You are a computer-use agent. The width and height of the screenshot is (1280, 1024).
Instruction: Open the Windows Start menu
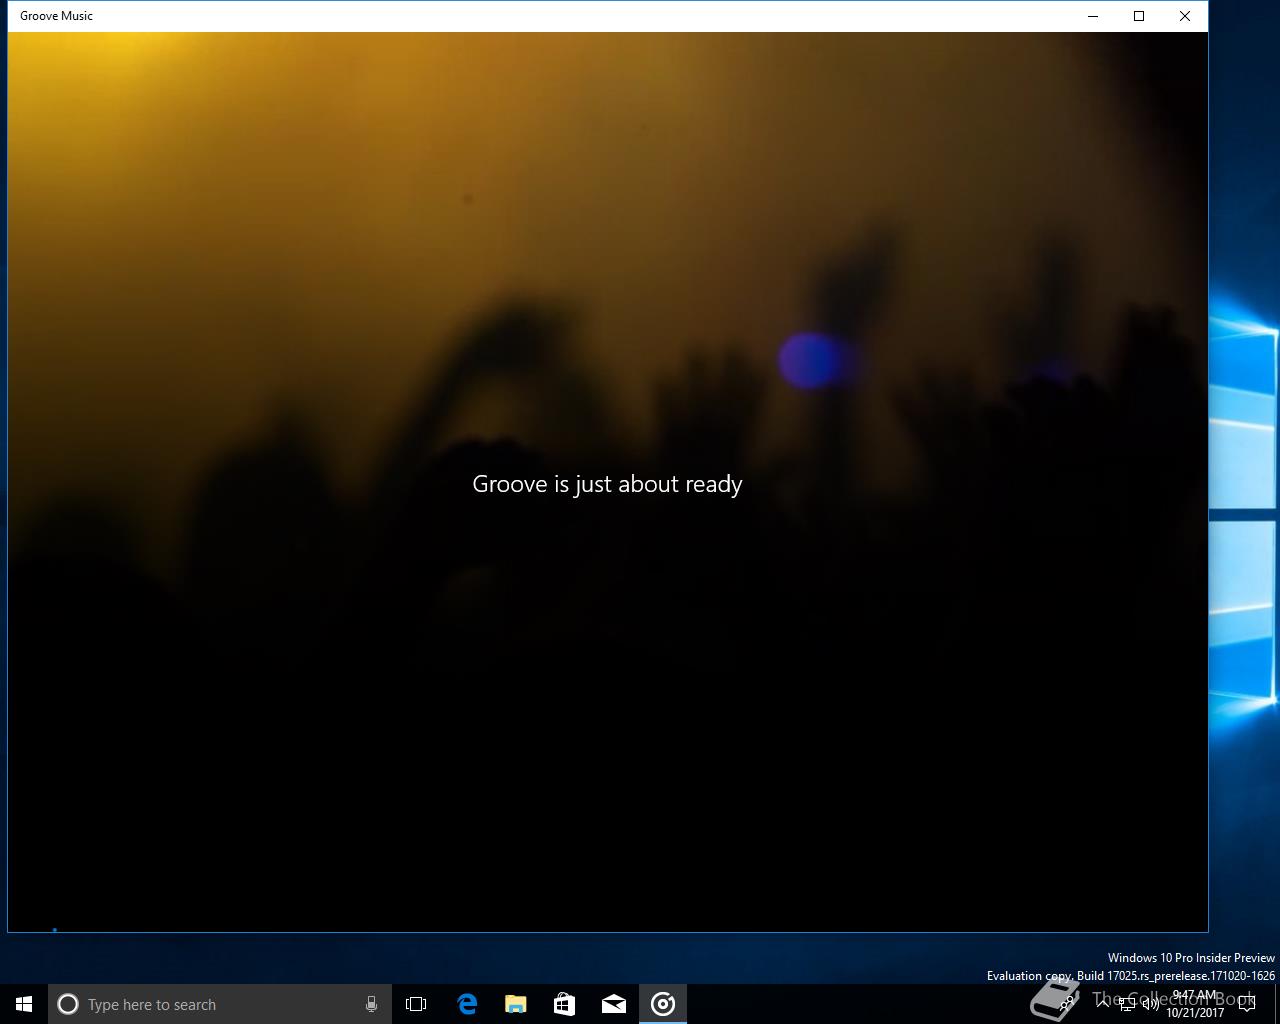(x=24, y=1004)
